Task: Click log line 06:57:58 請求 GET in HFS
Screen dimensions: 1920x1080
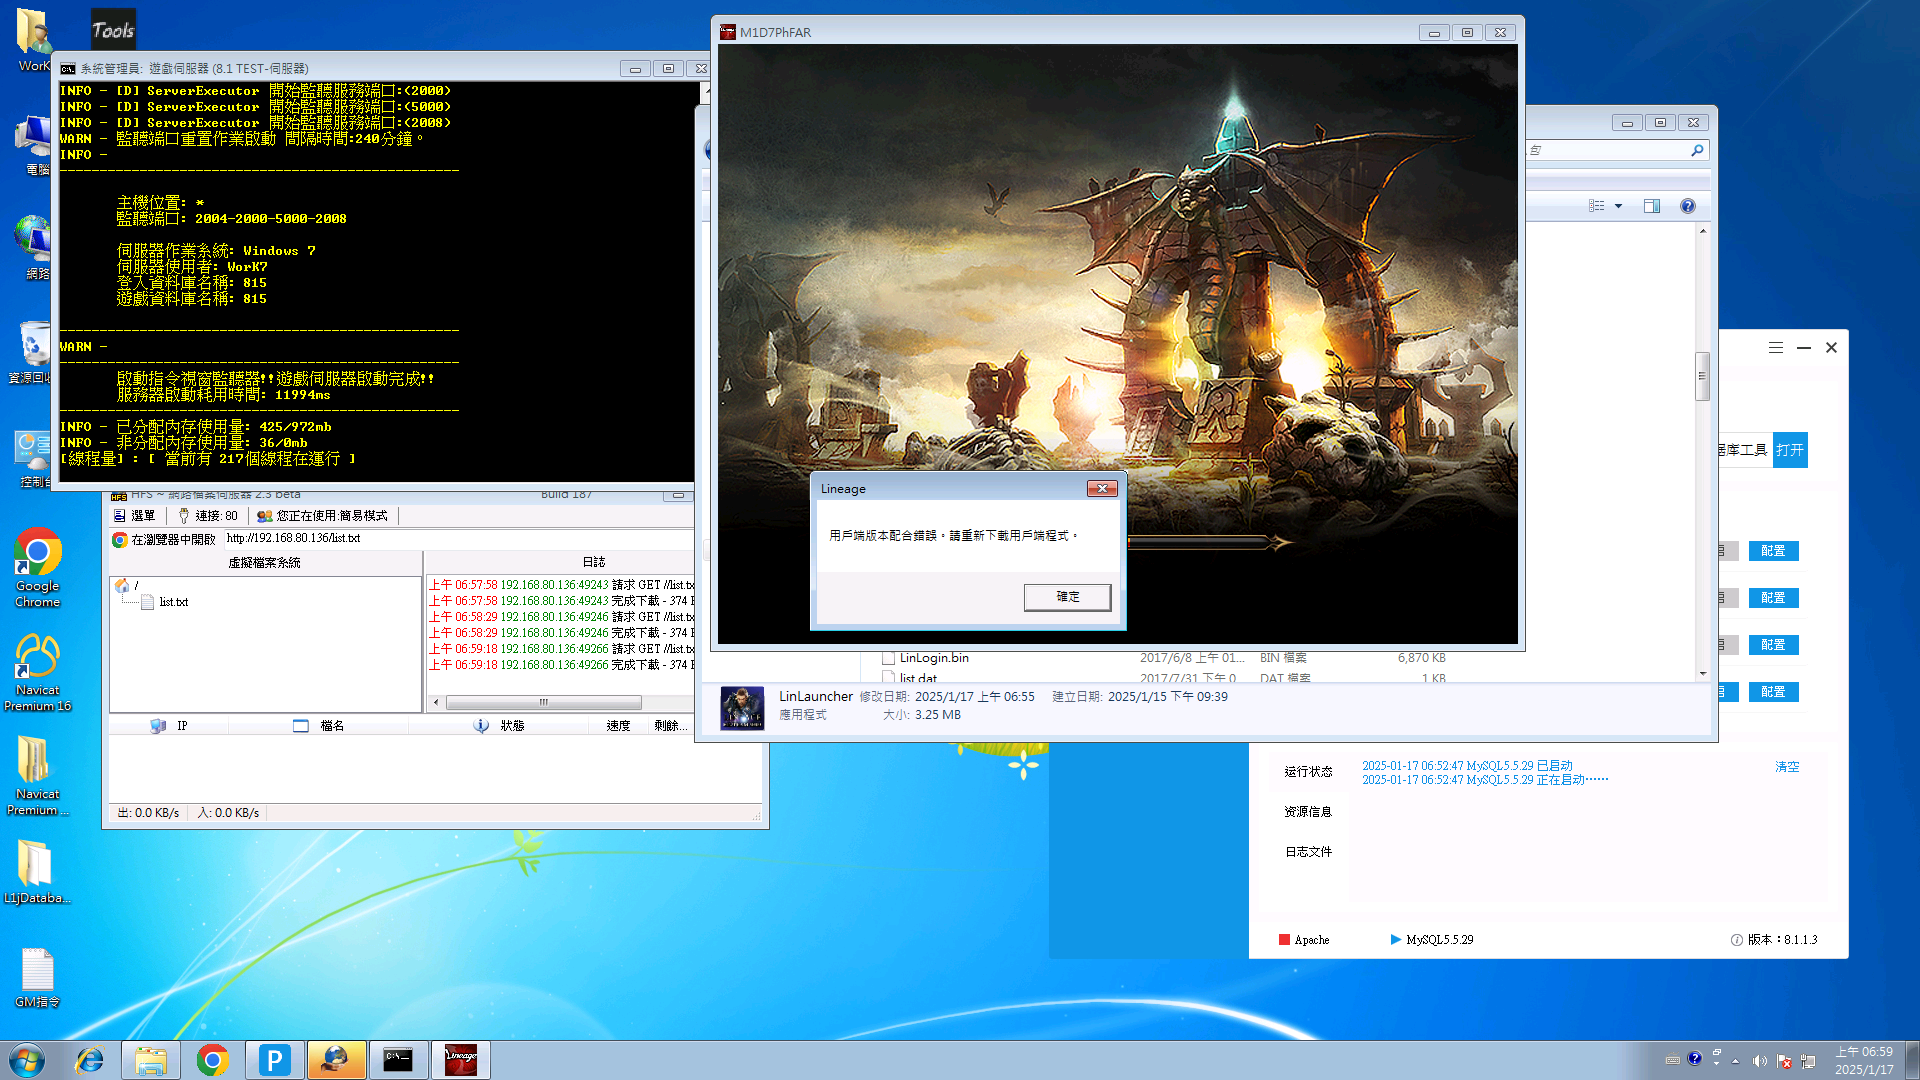Action: coord(562,585)
